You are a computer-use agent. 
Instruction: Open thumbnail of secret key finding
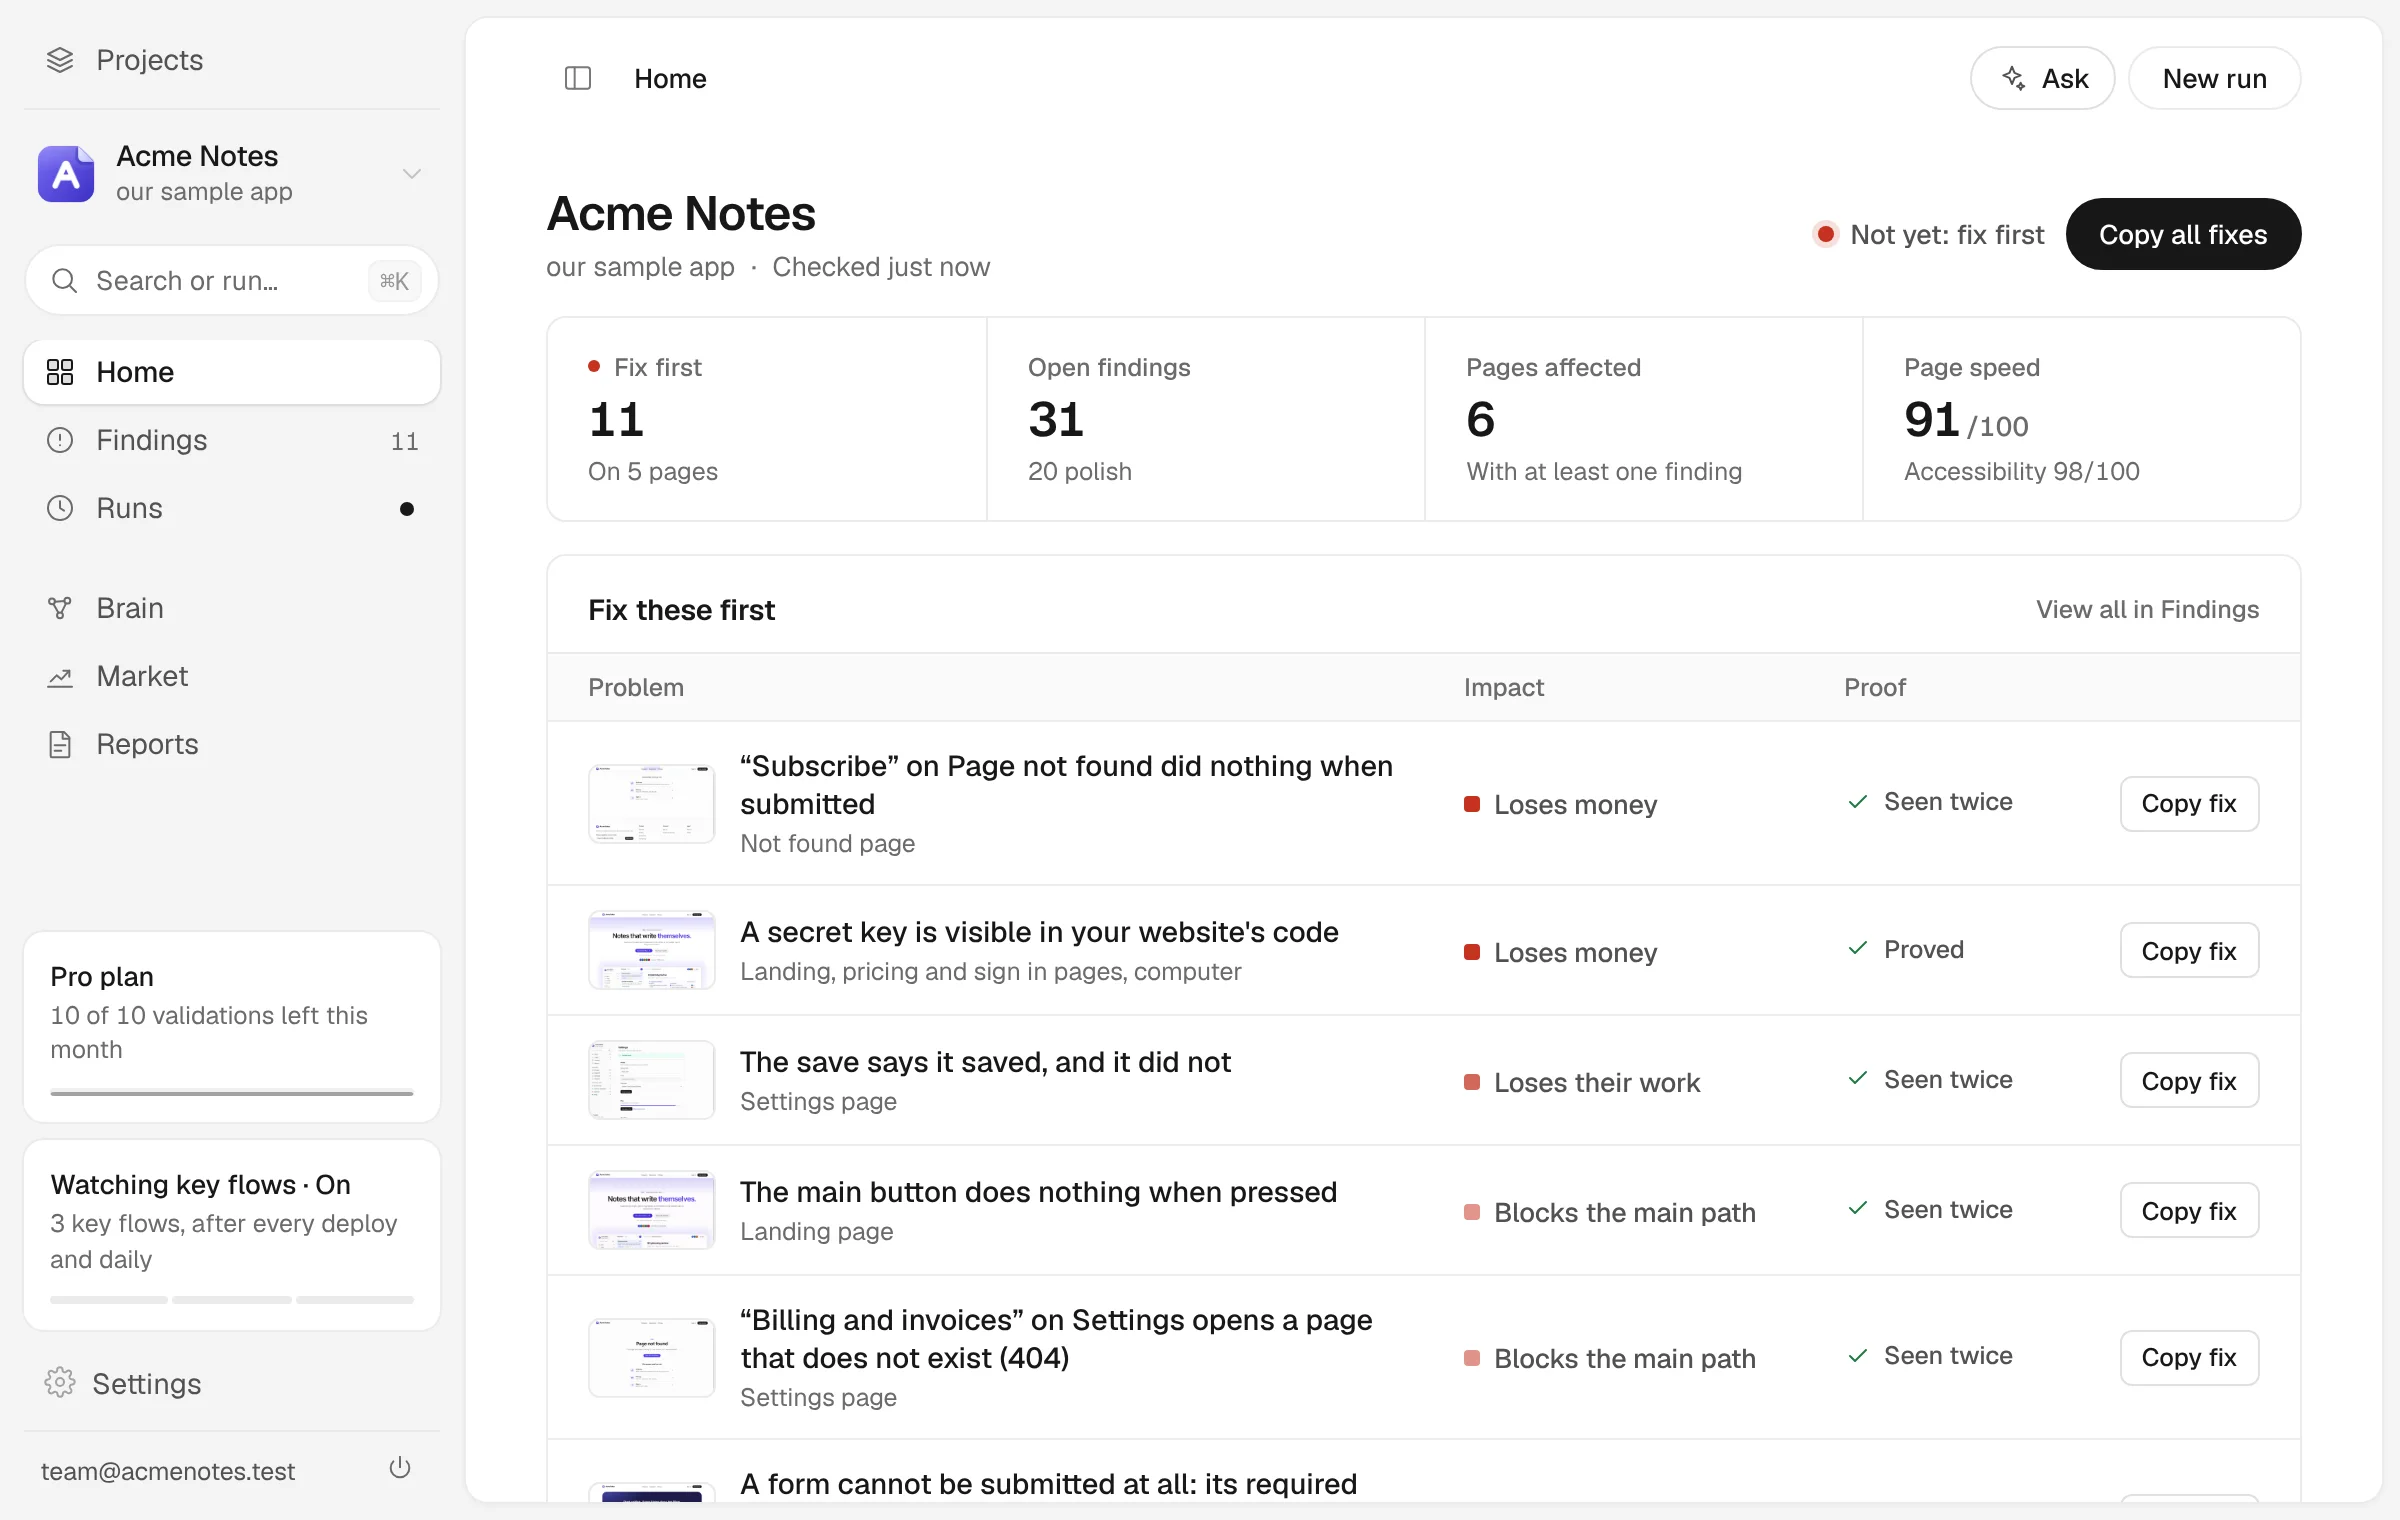[652, 950]
